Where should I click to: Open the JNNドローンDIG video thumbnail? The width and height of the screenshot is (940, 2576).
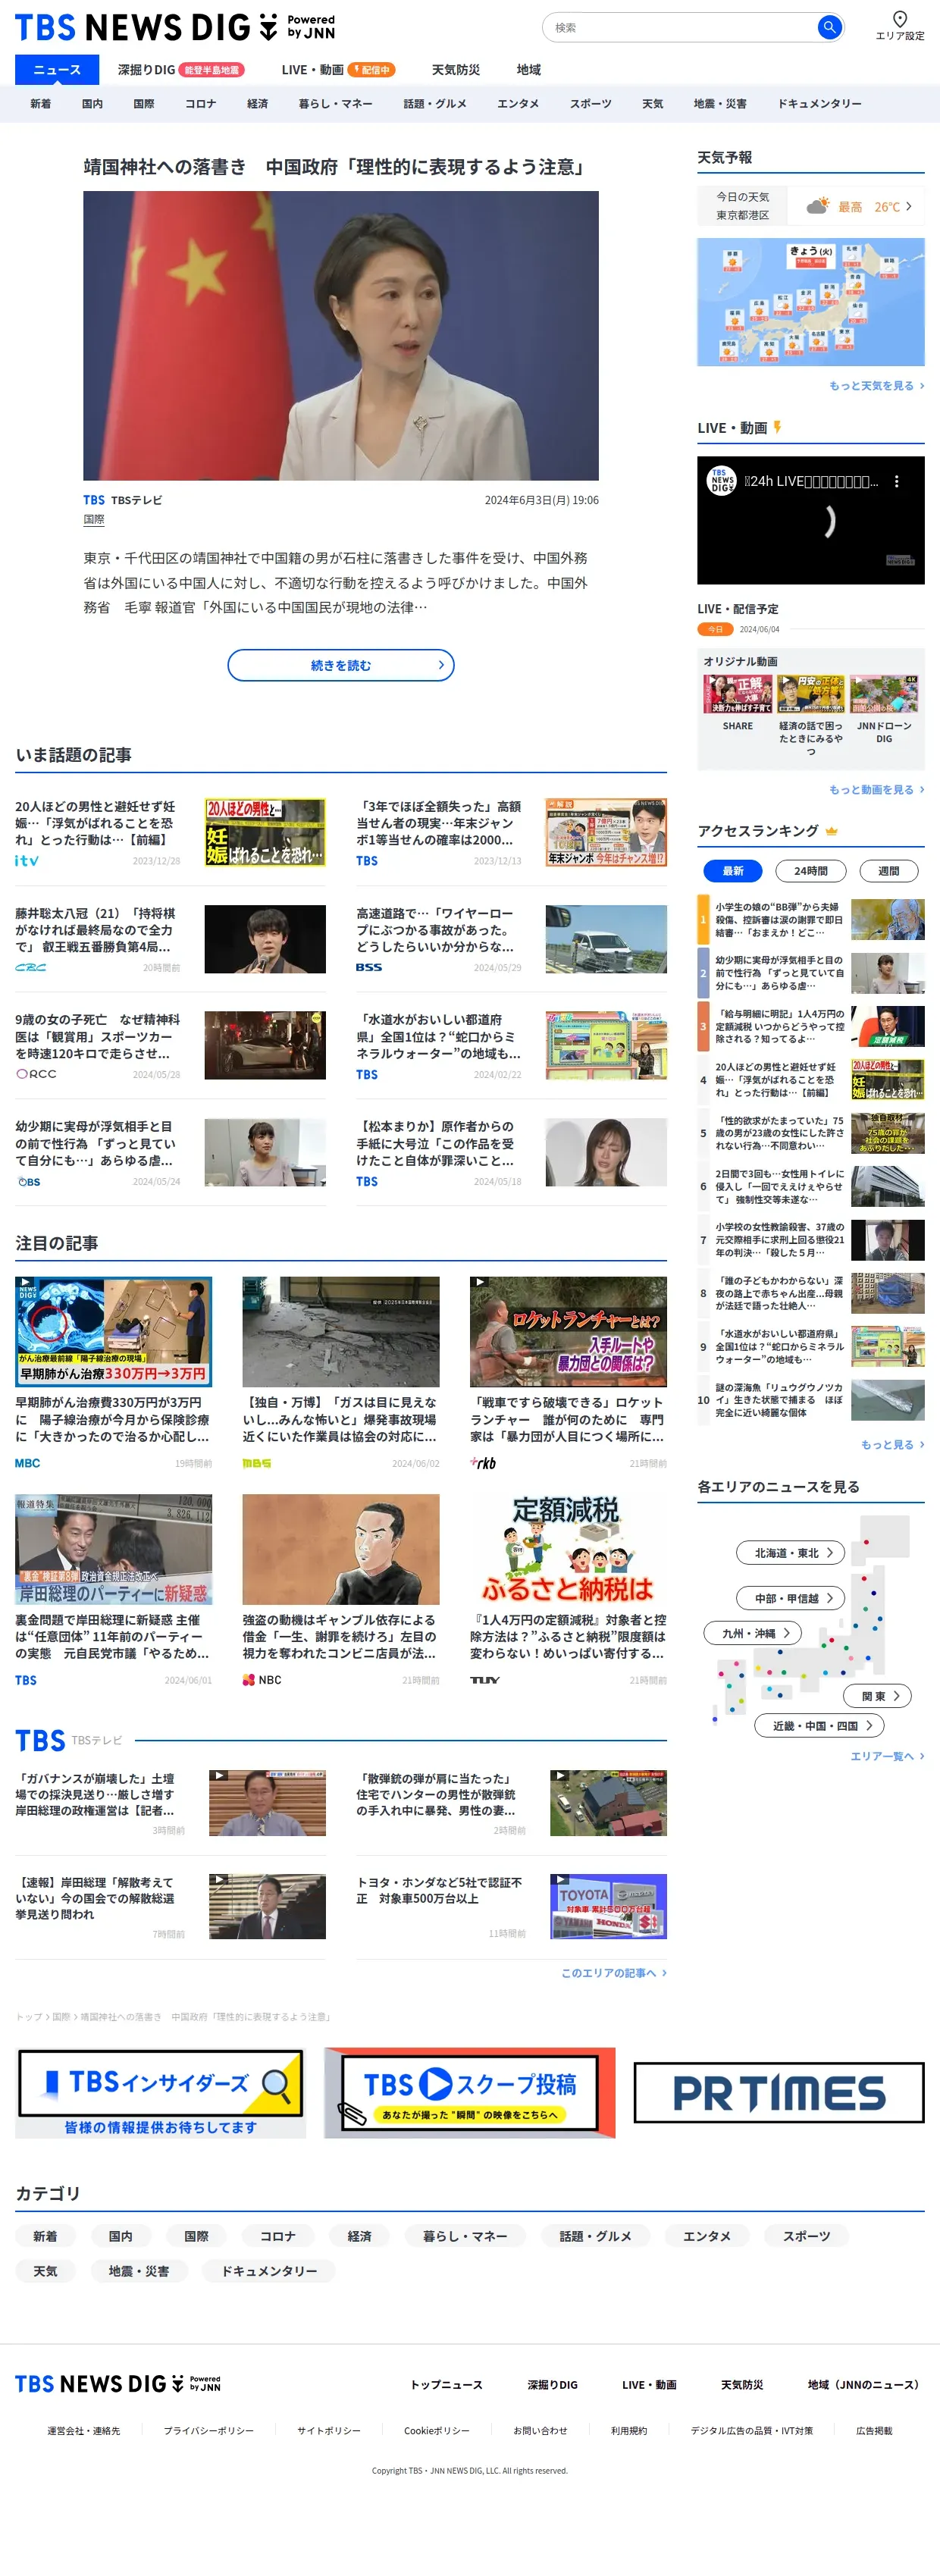(x=884, y=693)
